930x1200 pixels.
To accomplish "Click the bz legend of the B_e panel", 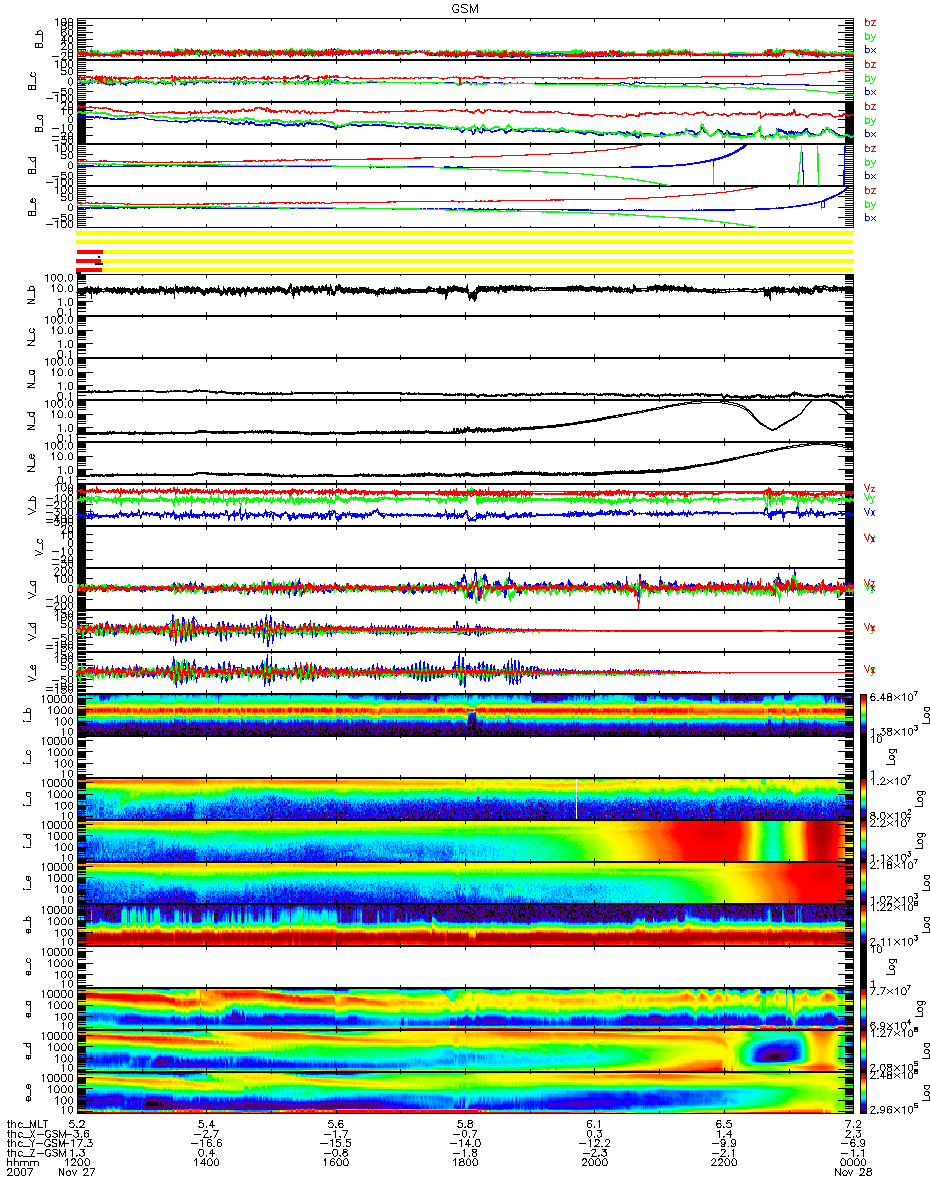I will pyautogui.click(x=870, y=190).
